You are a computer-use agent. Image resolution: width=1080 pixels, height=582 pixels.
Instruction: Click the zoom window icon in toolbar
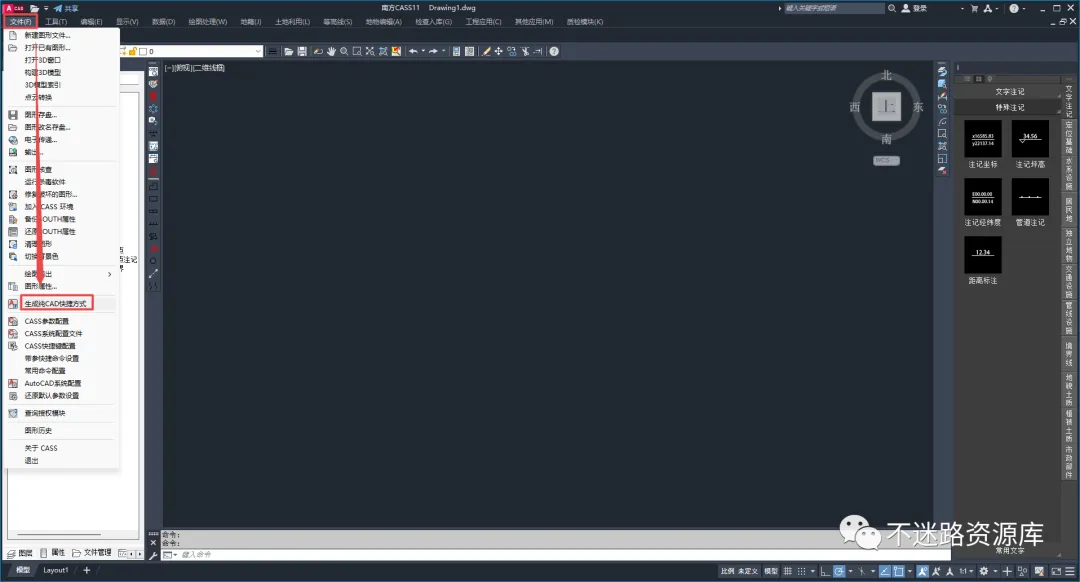tap(357, 52)
